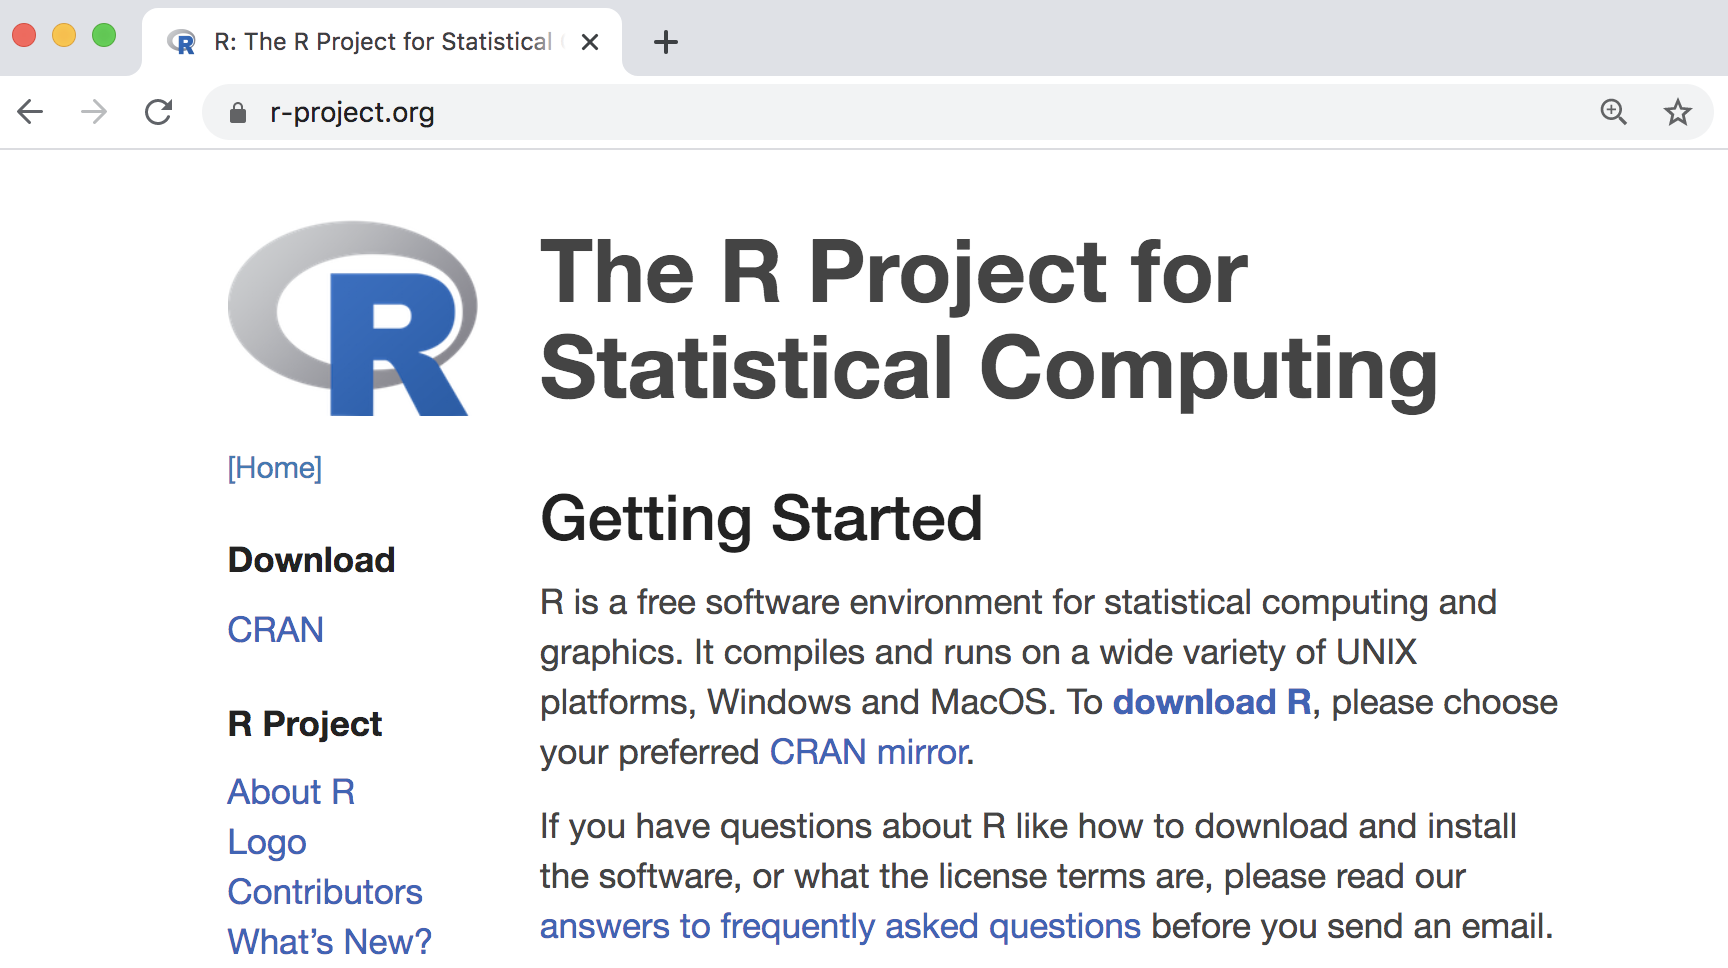Screen dimensions: 1728x968
Task: Open a new tab with plus button
Action: point(666,42)
